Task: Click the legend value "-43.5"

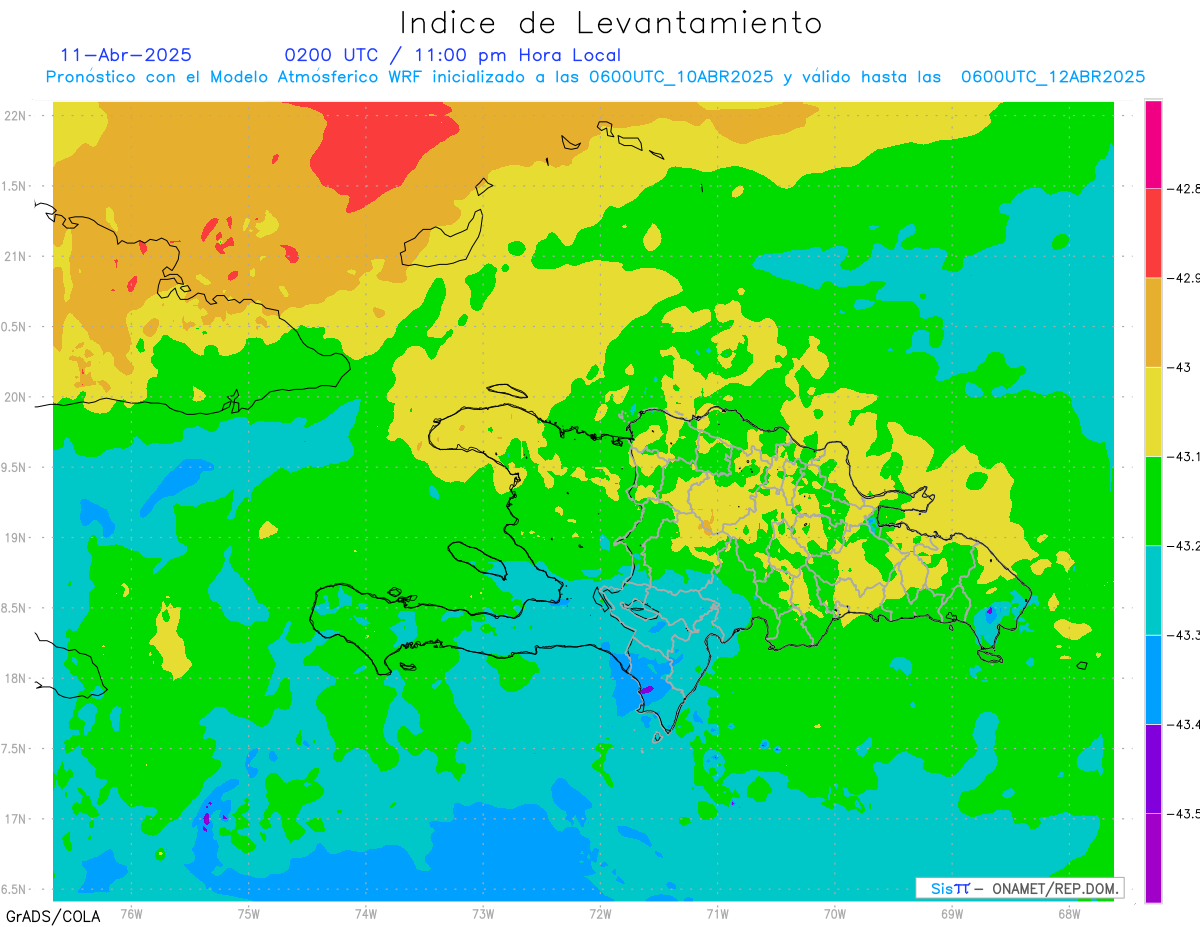Action: tap(1185, 813)
